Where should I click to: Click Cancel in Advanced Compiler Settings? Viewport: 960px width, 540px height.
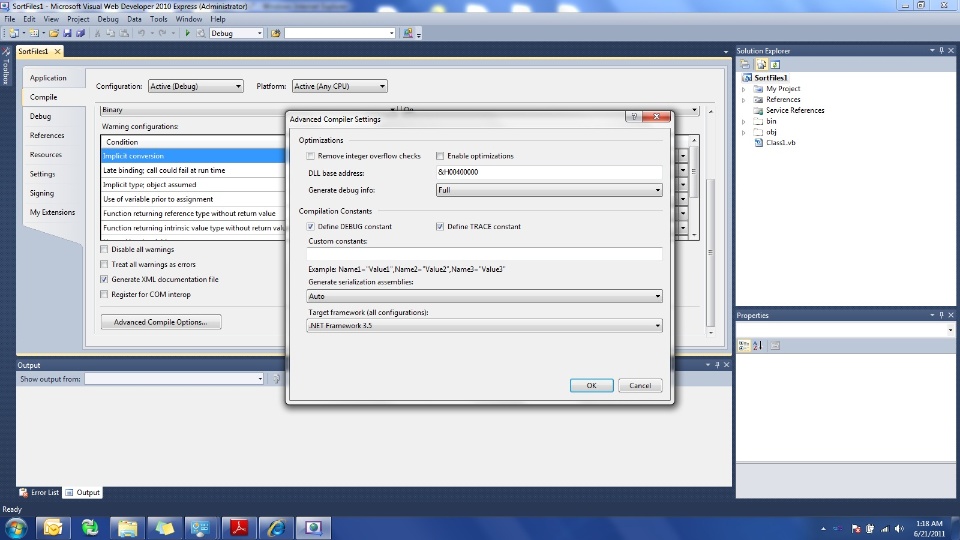coord(640,385)
